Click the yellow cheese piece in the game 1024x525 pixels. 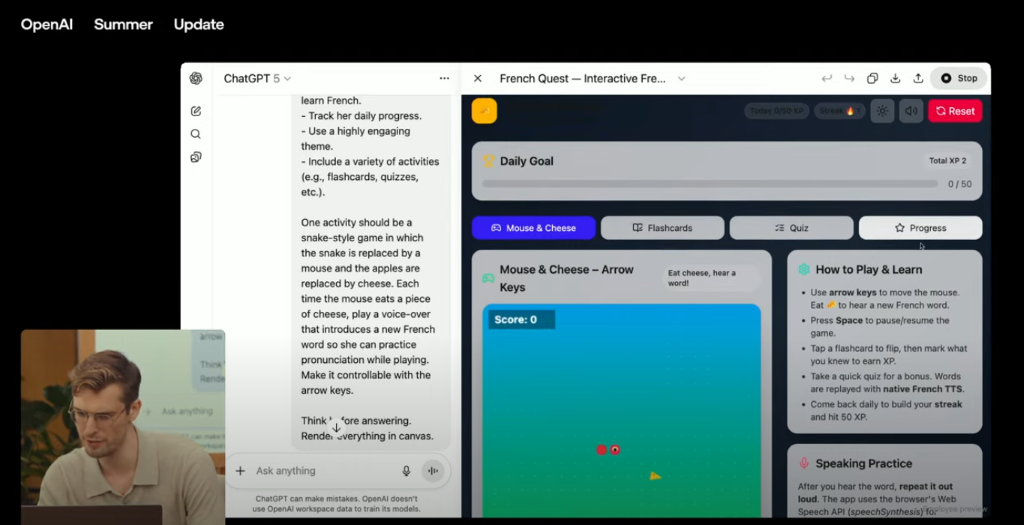tap(656, 477)
